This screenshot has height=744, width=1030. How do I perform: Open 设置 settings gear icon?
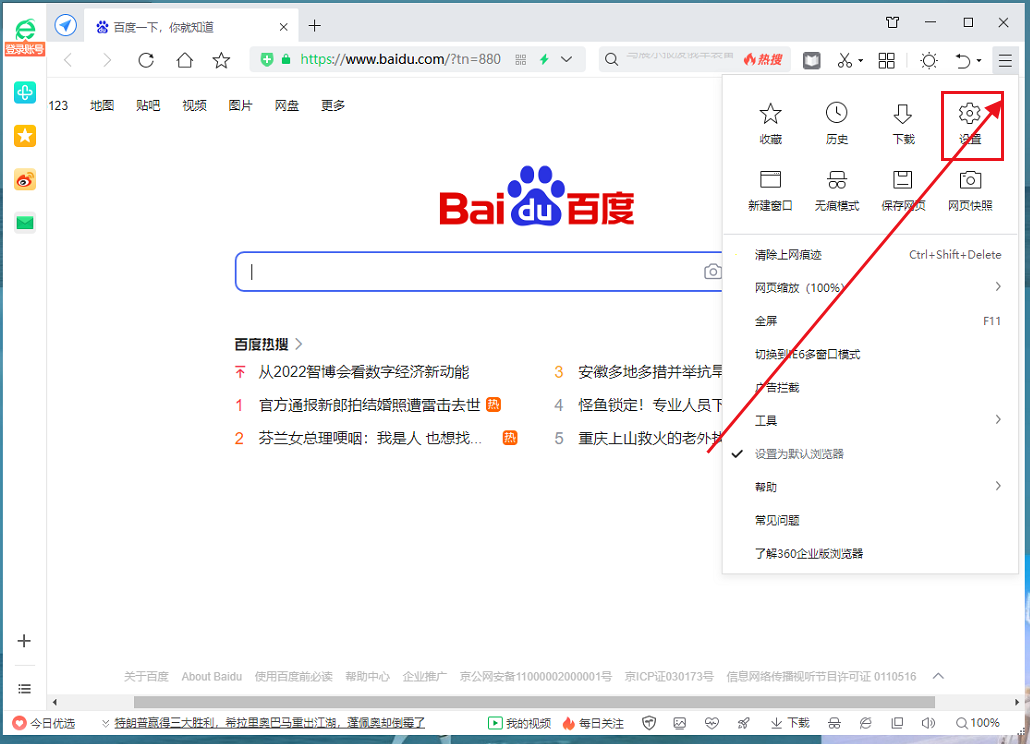click(x=970, y=122)
